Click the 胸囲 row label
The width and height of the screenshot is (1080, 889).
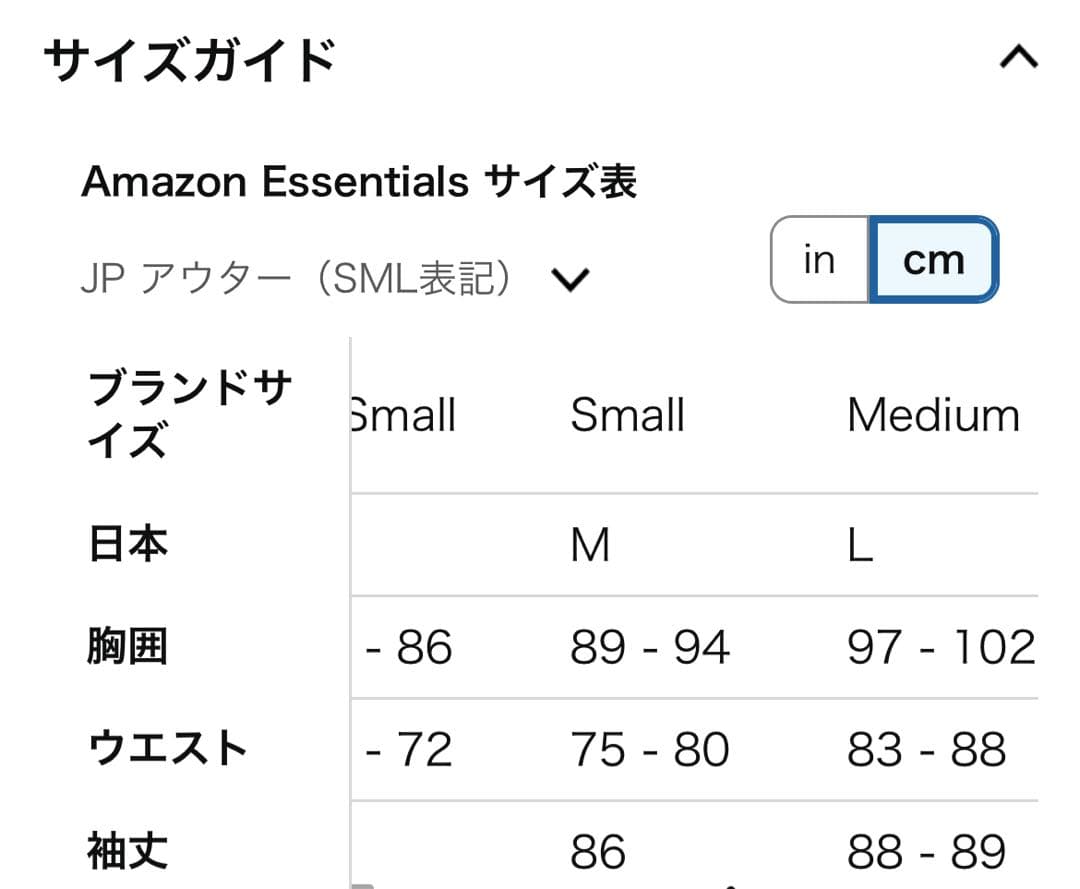click(x=128, y=648)
